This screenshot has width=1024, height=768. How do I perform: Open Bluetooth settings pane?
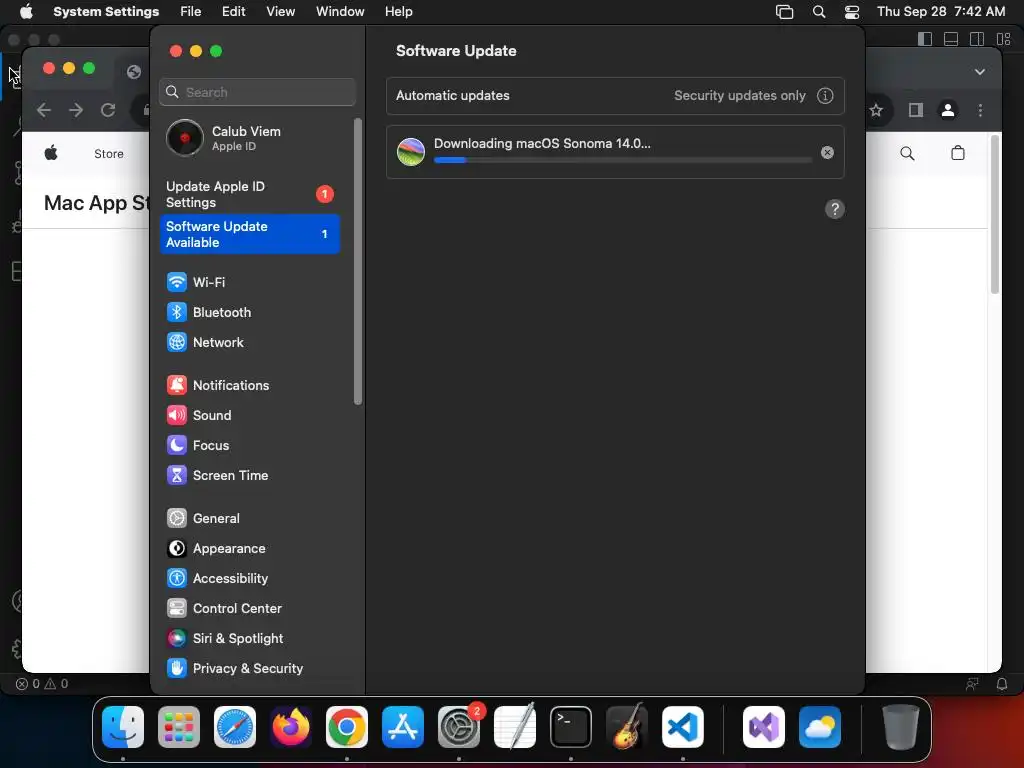[x=249, y=312]
